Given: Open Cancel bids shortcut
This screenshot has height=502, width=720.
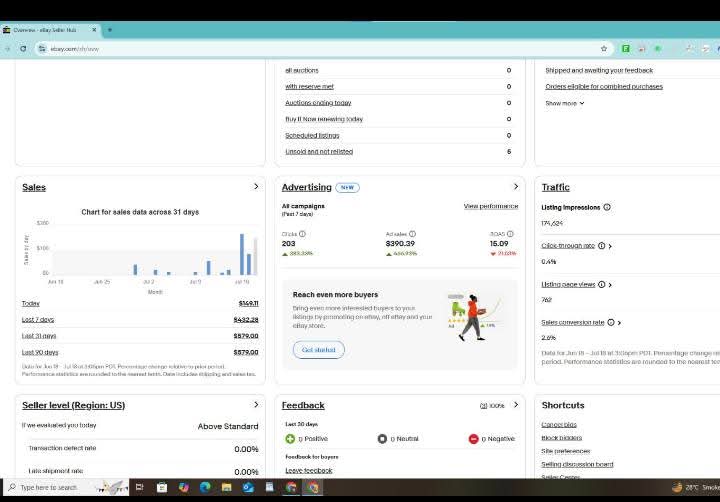Looking at the screenshot, I should [x=559, y=425].
